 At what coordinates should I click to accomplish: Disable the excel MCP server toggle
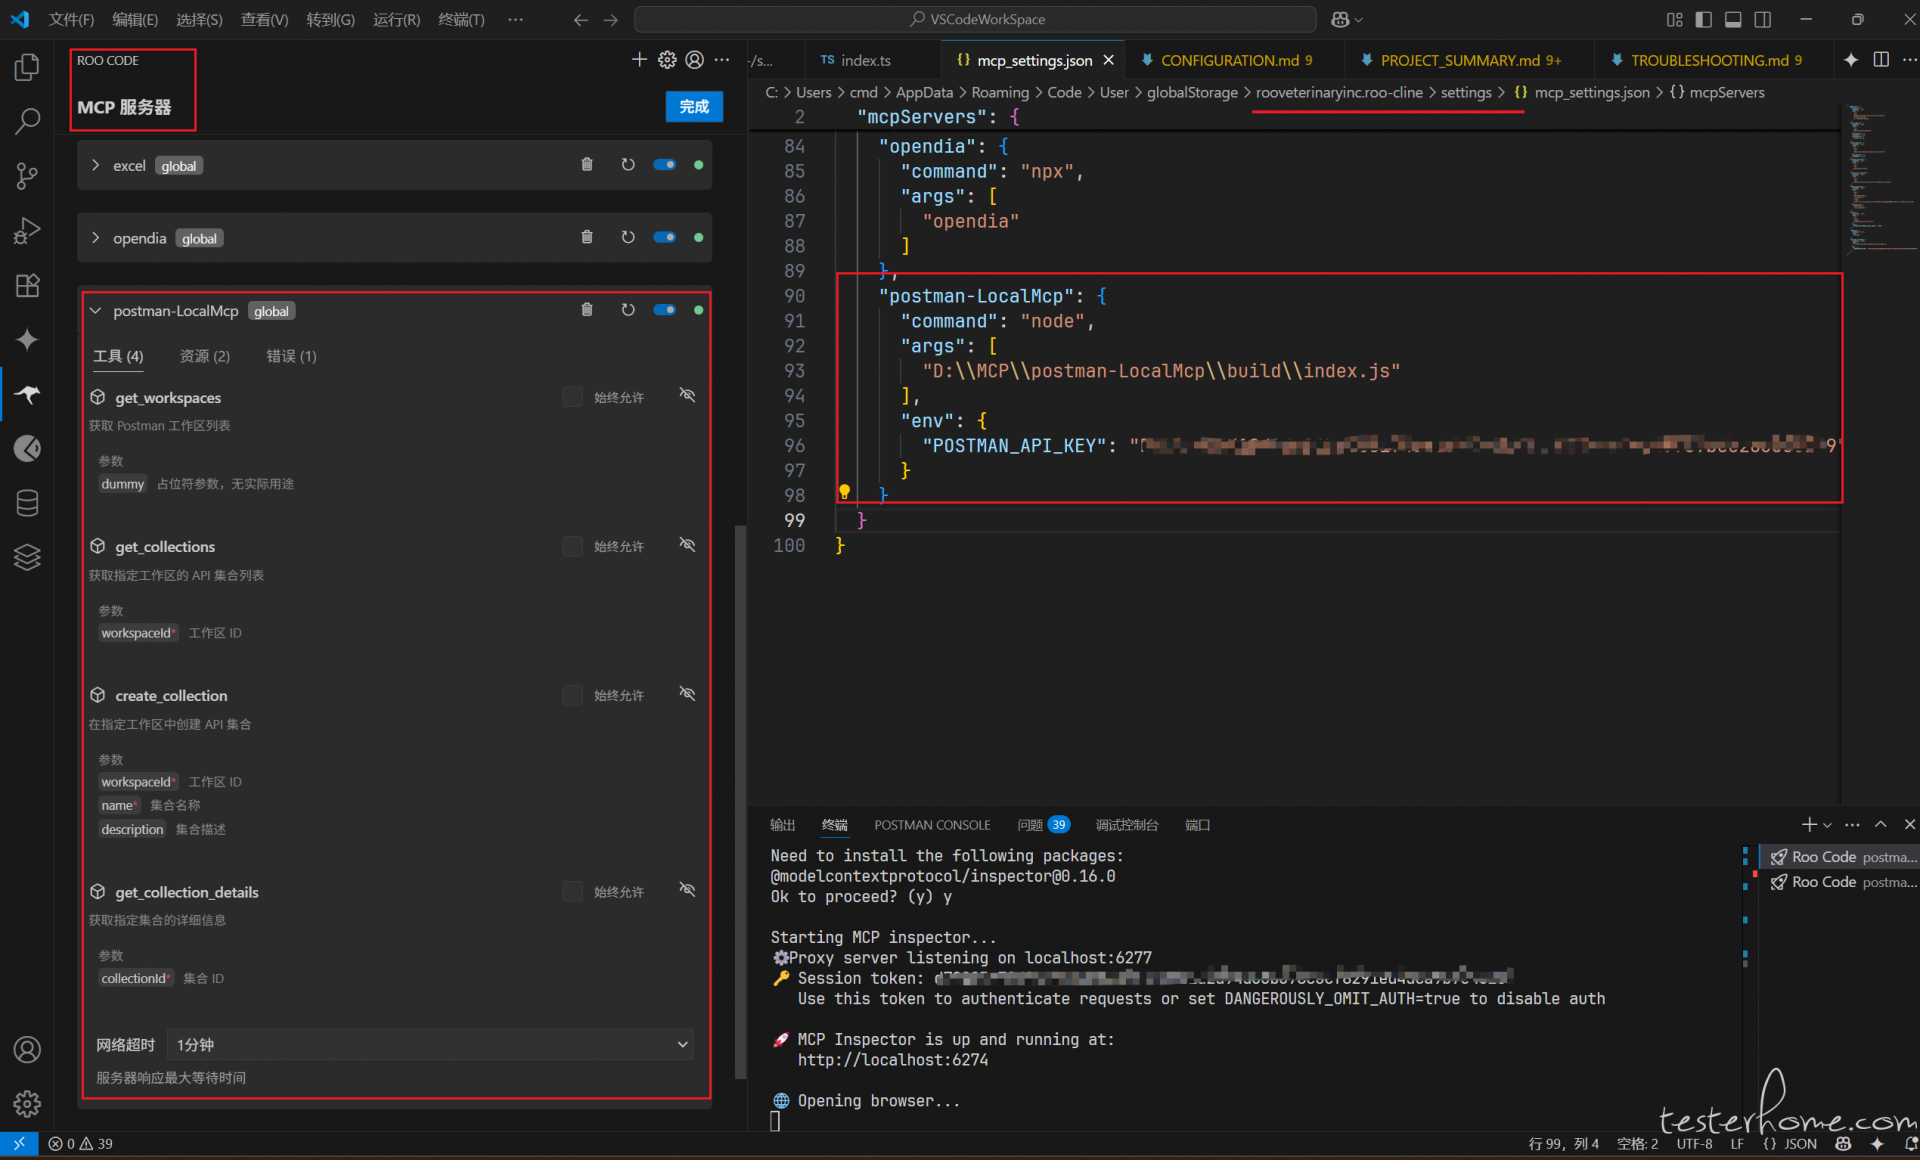tap(665, 165)
